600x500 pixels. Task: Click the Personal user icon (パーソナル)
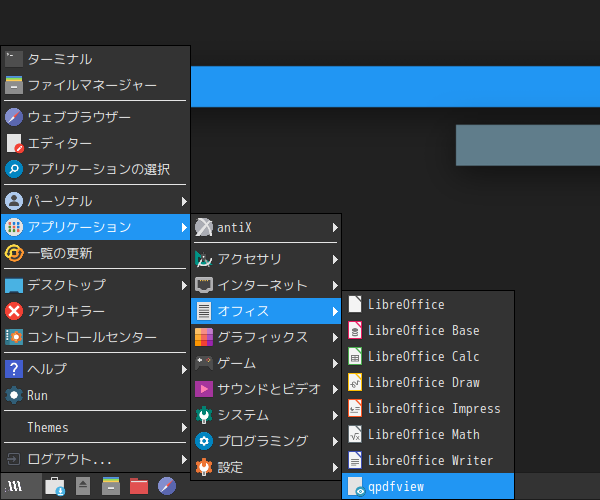coord(14,201)
